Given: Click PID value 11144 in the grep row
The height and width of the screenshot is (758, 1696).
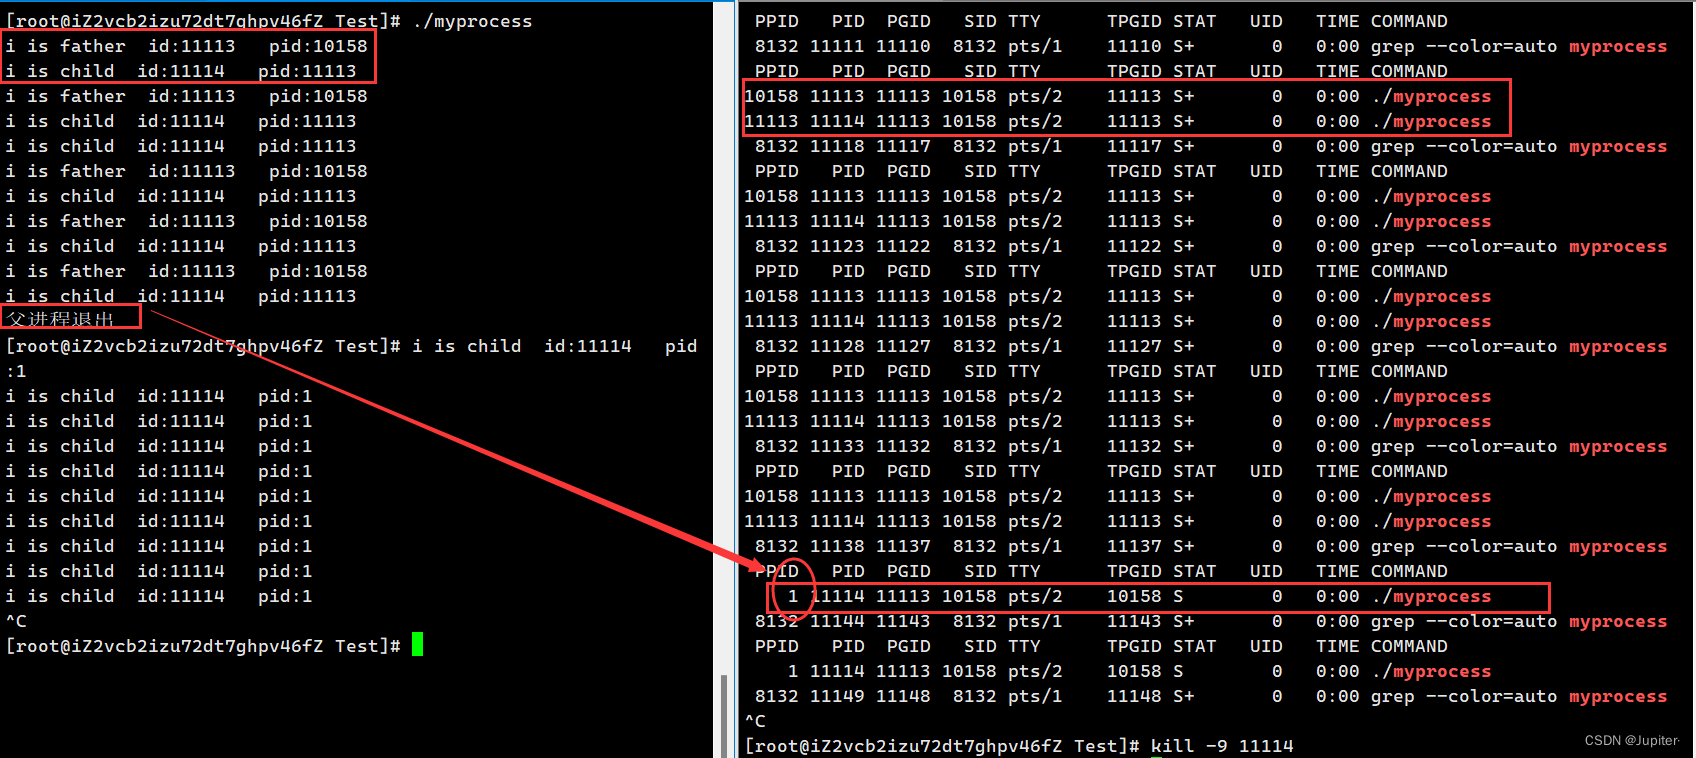Looking at the screenshot, I should [x=837, y=621].
